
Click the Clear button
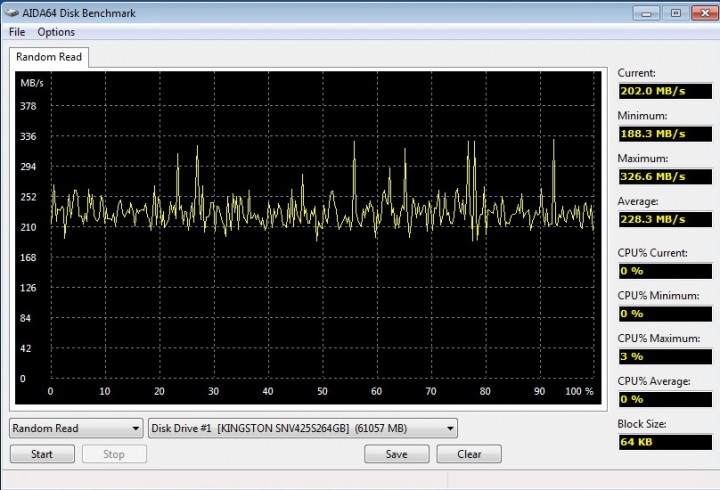click(469, 454)
